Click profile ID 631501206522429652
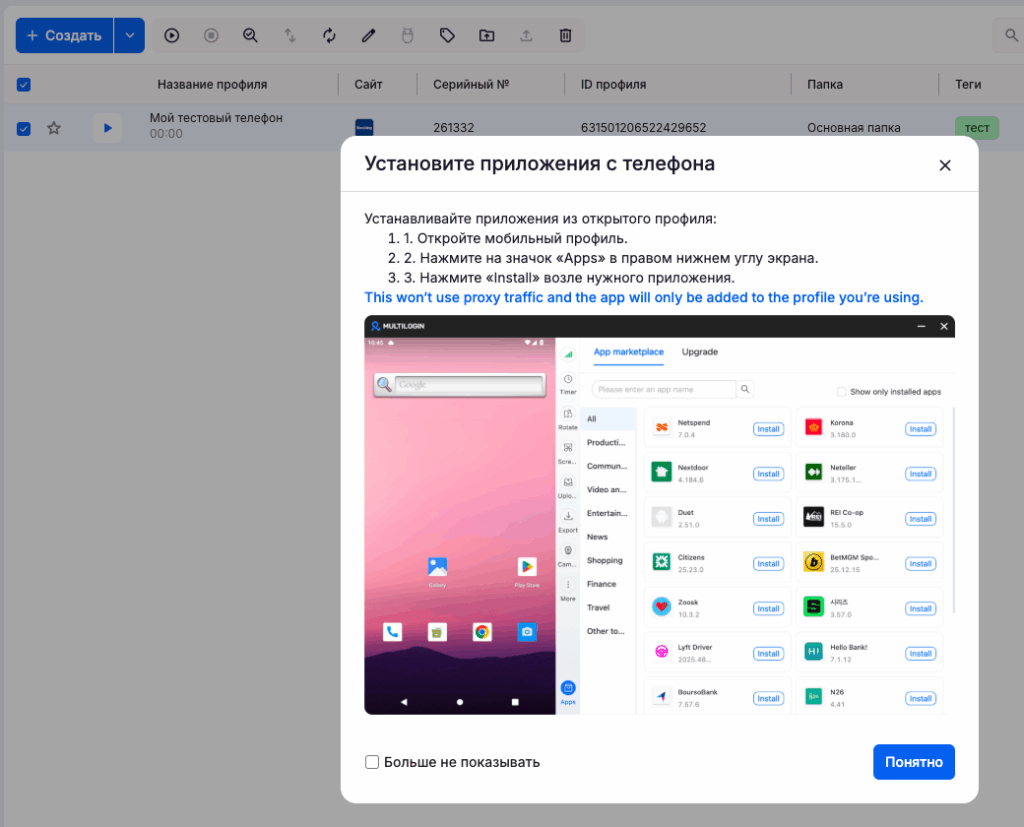This screenshot has width=1024, height=827. click(643, 127)
